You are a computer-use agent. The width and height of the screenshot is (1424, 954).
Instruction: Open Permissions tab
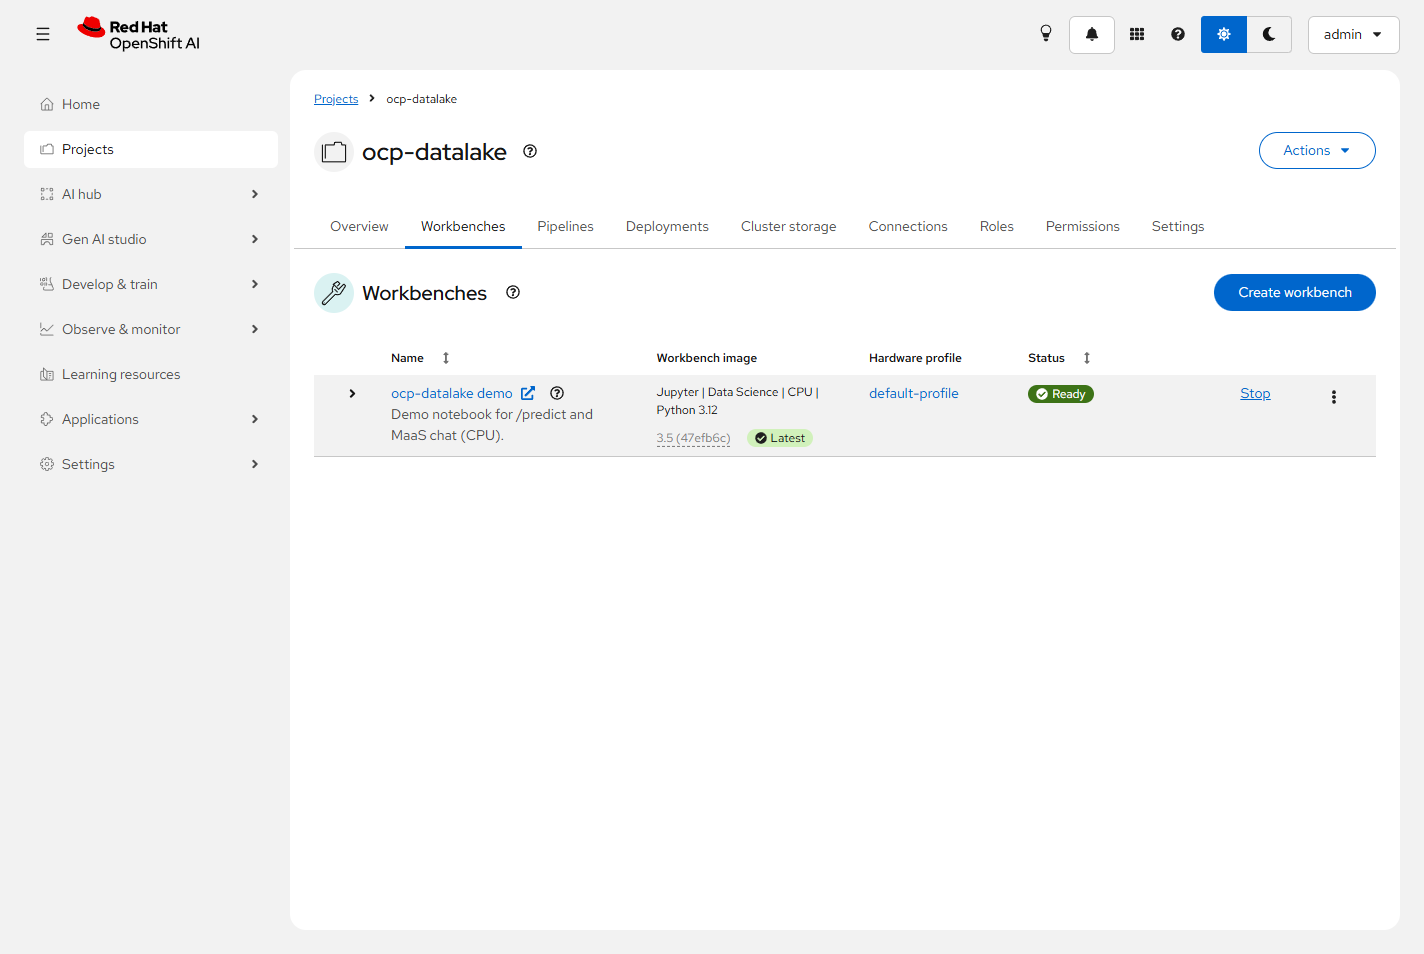tap(1083, 226)
